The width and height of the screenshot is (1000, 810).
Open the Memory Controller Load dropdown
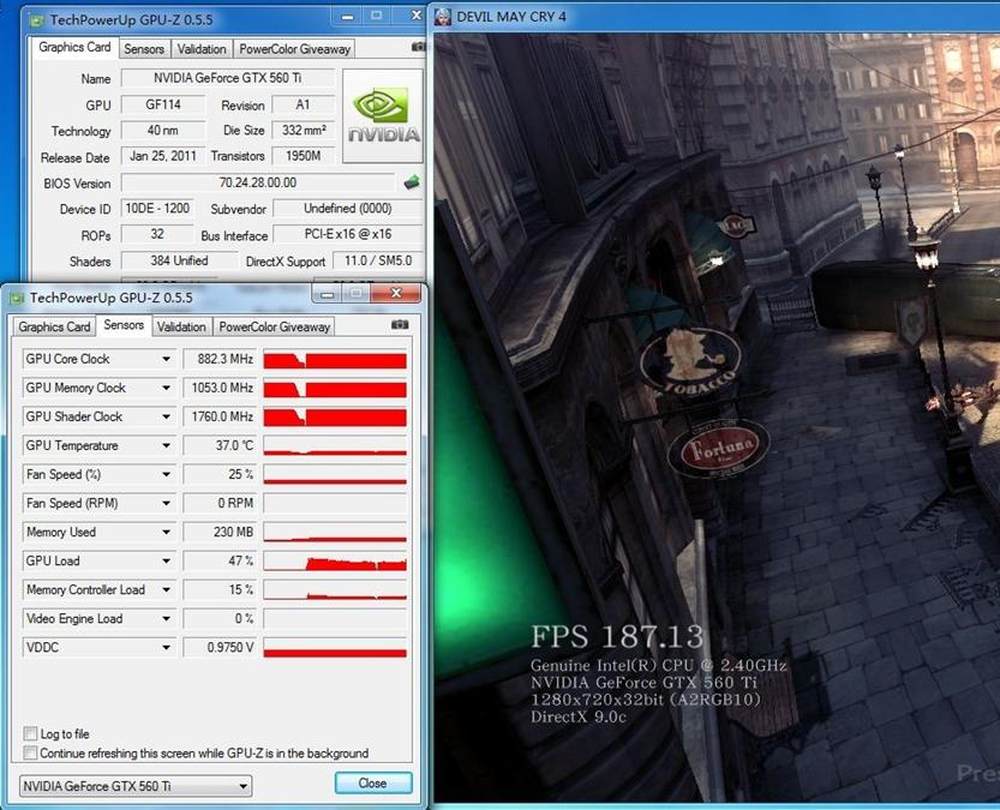pos(166,589)
